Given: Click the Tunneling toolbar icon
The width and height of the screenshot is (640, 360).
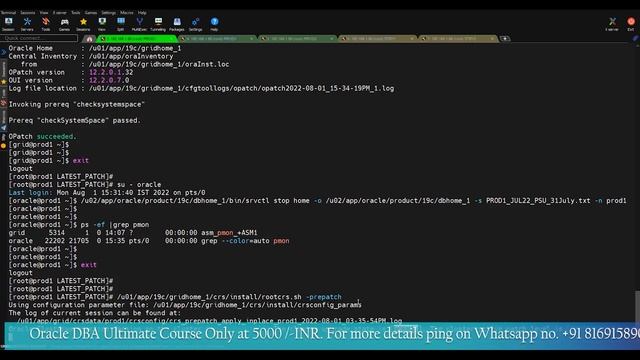Looking at the screenshot, I should (158, 24).
